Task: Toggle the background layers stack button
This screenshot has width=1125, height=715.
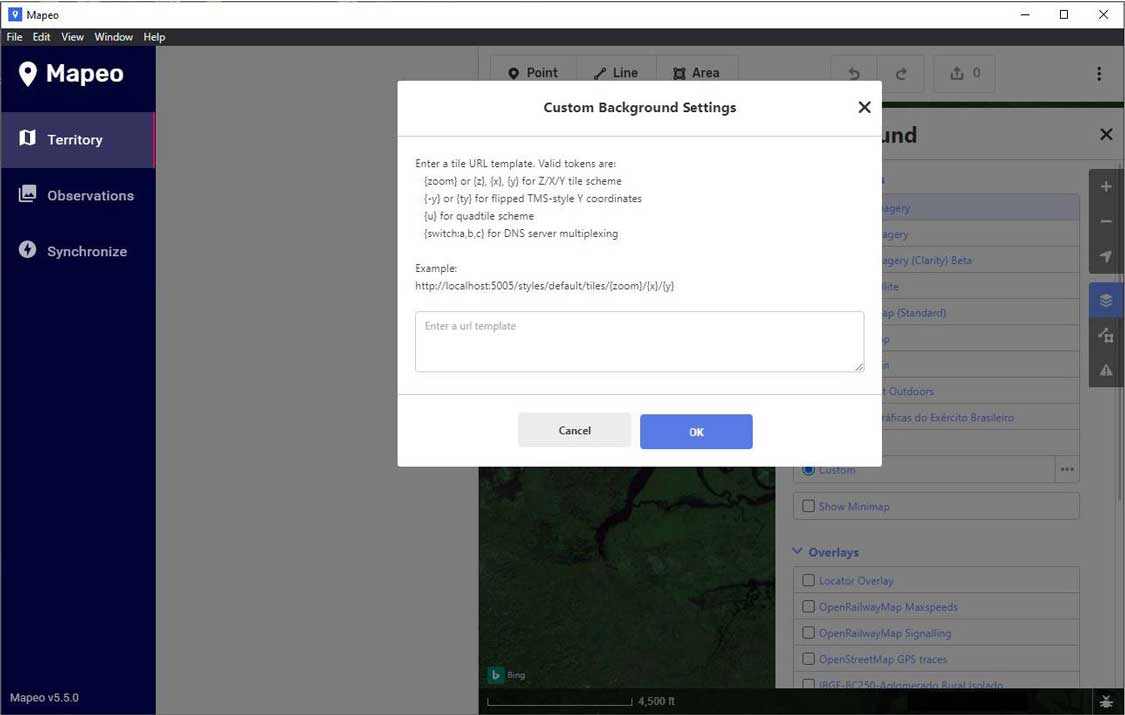Action: (1106, 300)
